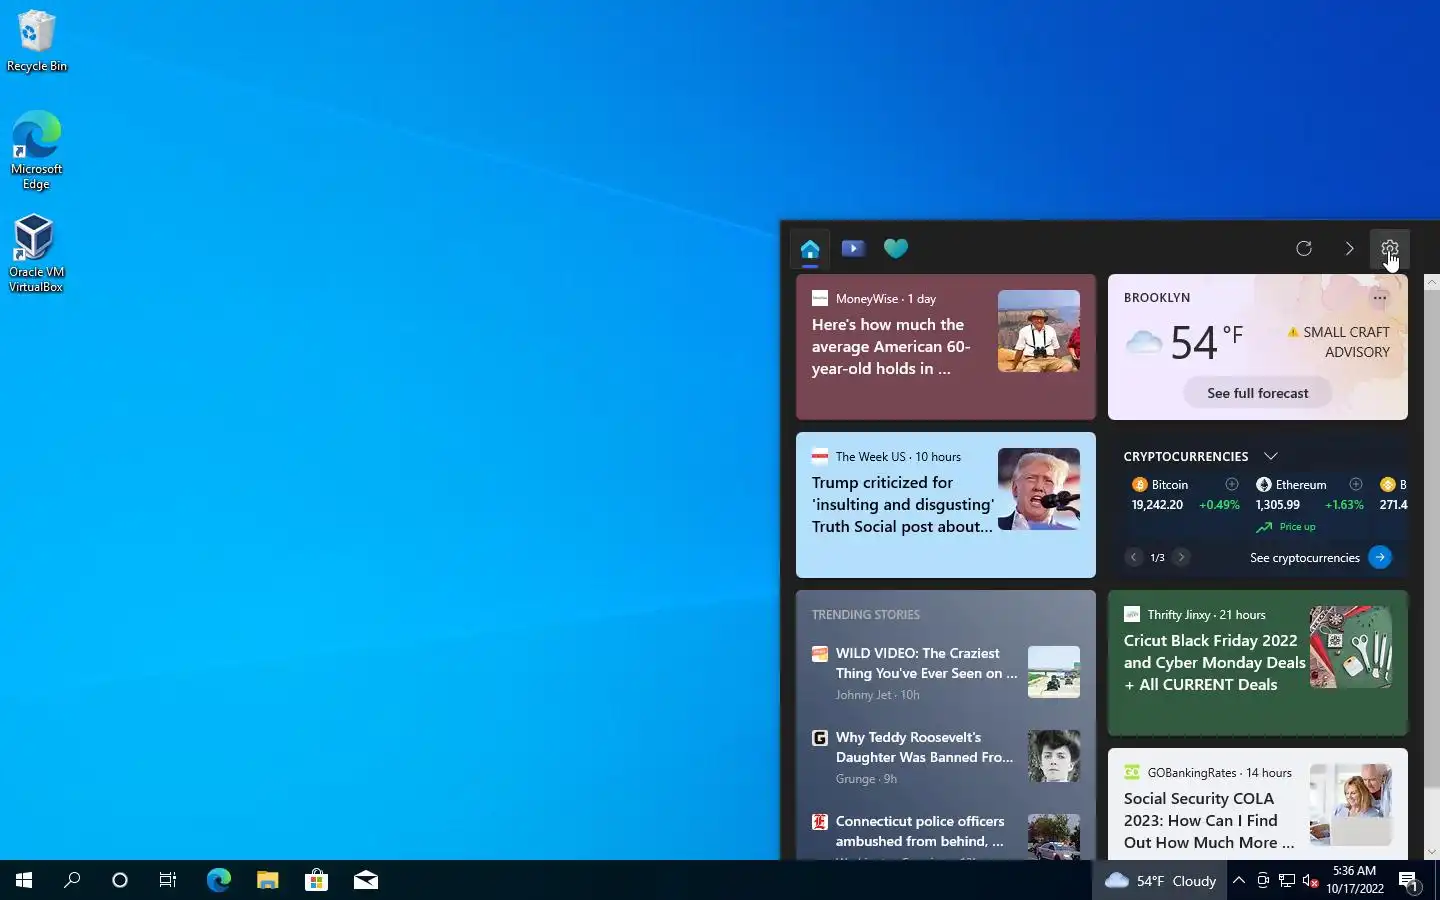Switch to the Home feed tab
The height and width of the screenshot is (900, 1440).
(x=810, y=249)
